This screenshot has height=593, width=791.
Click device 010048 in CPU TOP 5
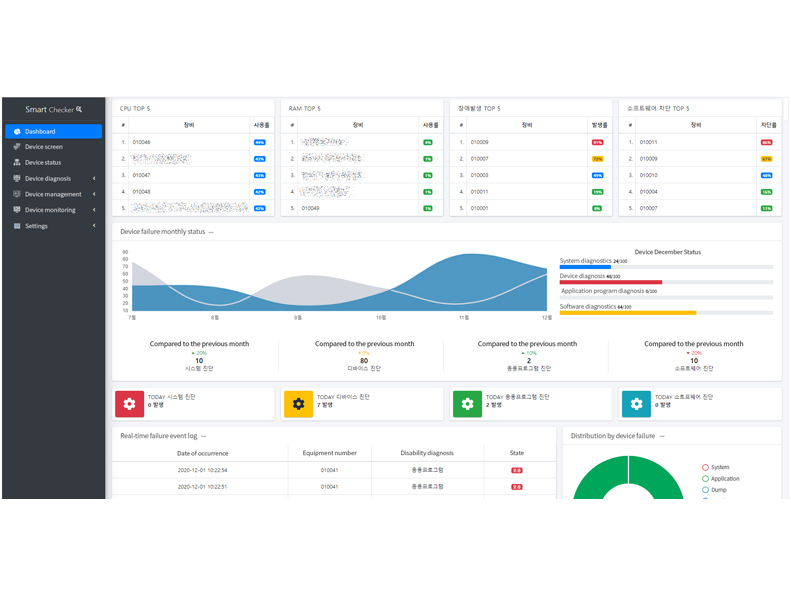click(141, 192)
